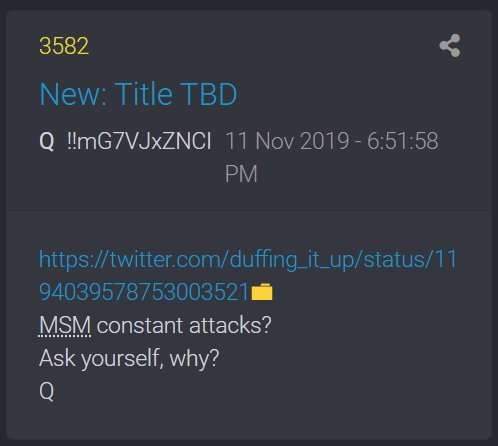Click the bold Q author name

click(x=47, y=141)
